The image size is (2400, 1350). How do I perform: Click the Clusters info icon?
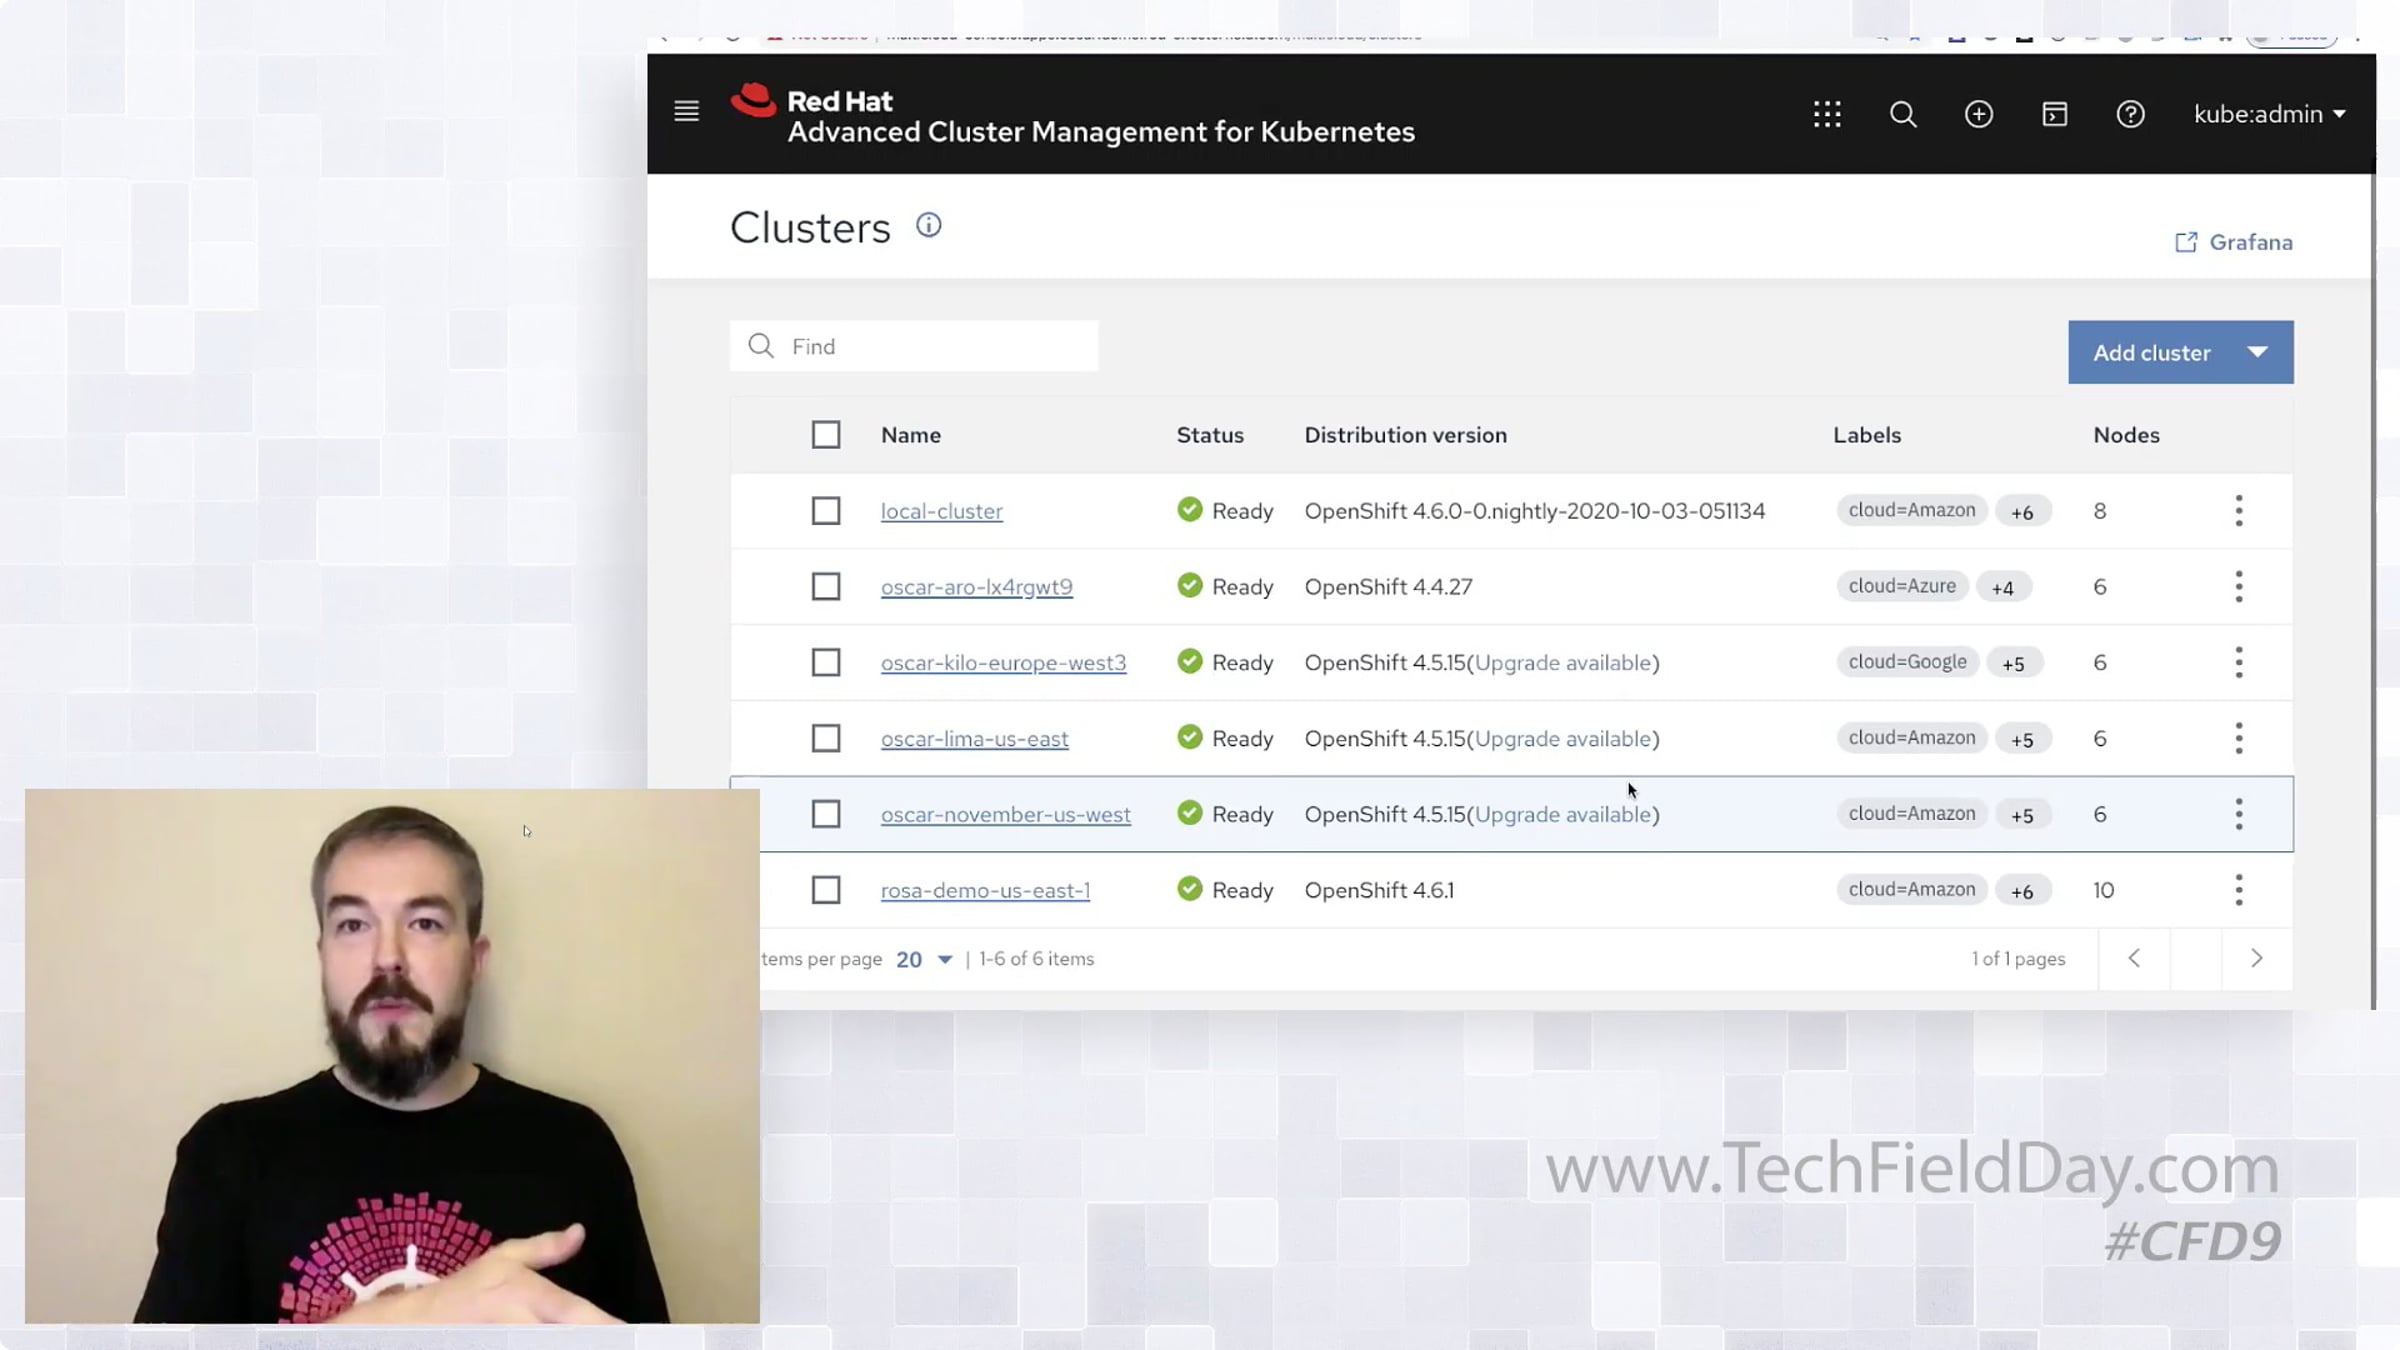coord(928,226)
